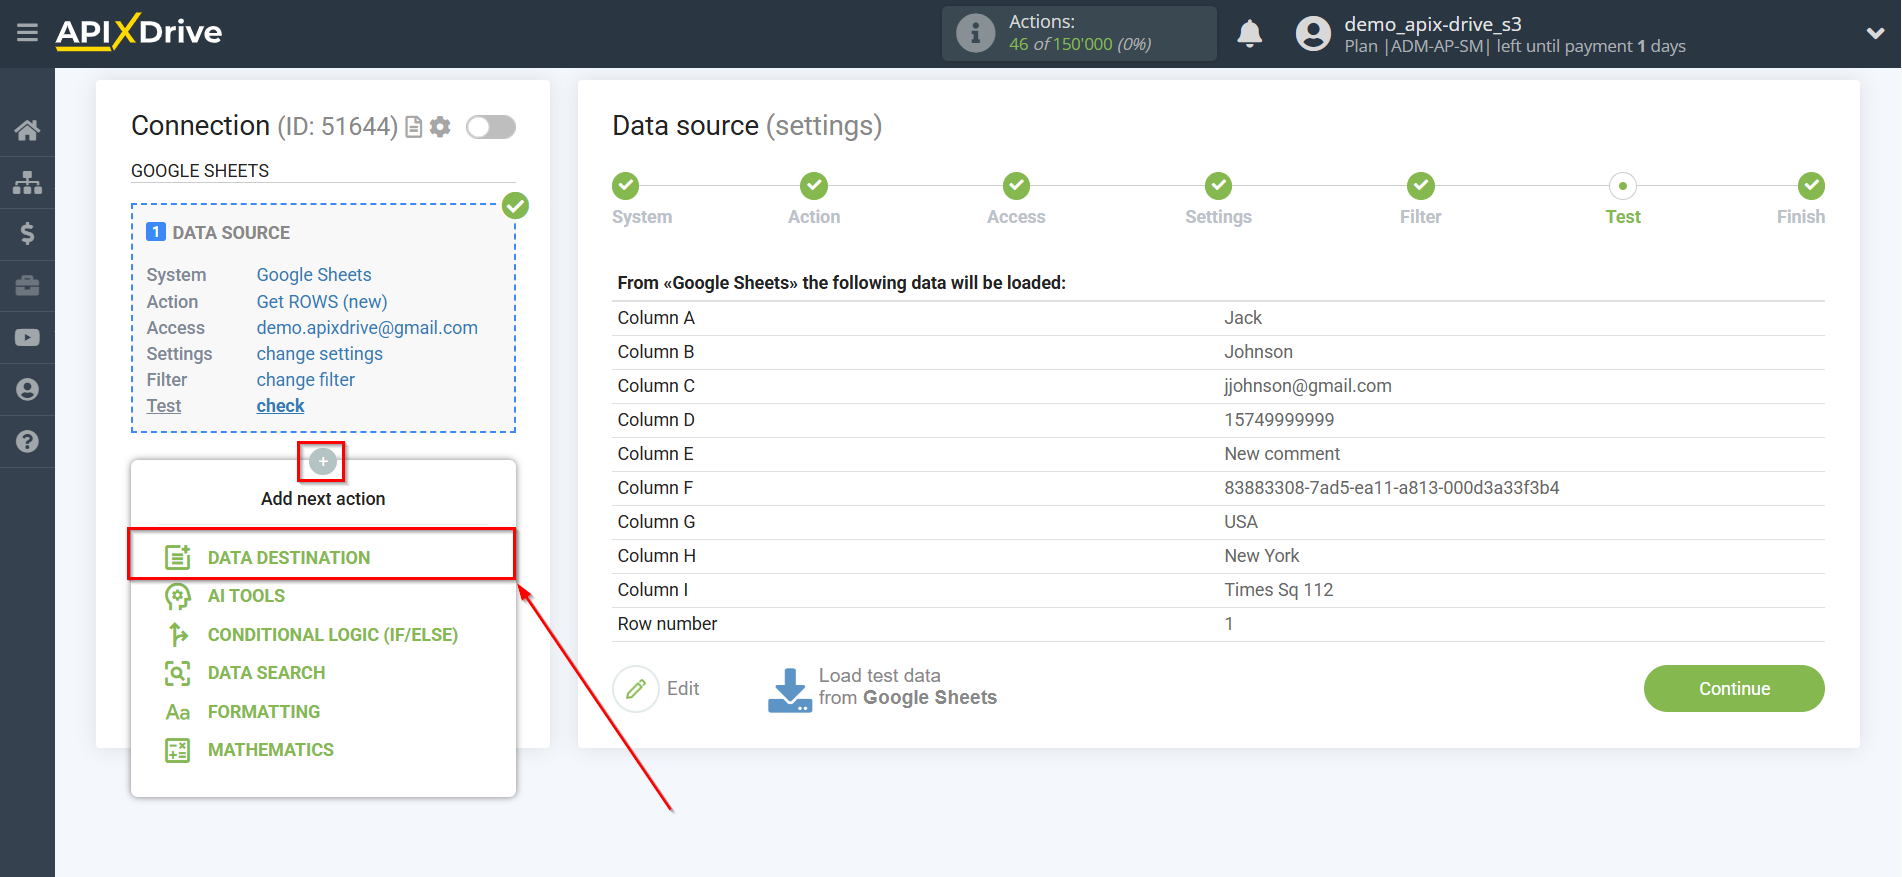The image size is (1902, 877).
Task: Go to Settings step
Action: point(1218,186)
